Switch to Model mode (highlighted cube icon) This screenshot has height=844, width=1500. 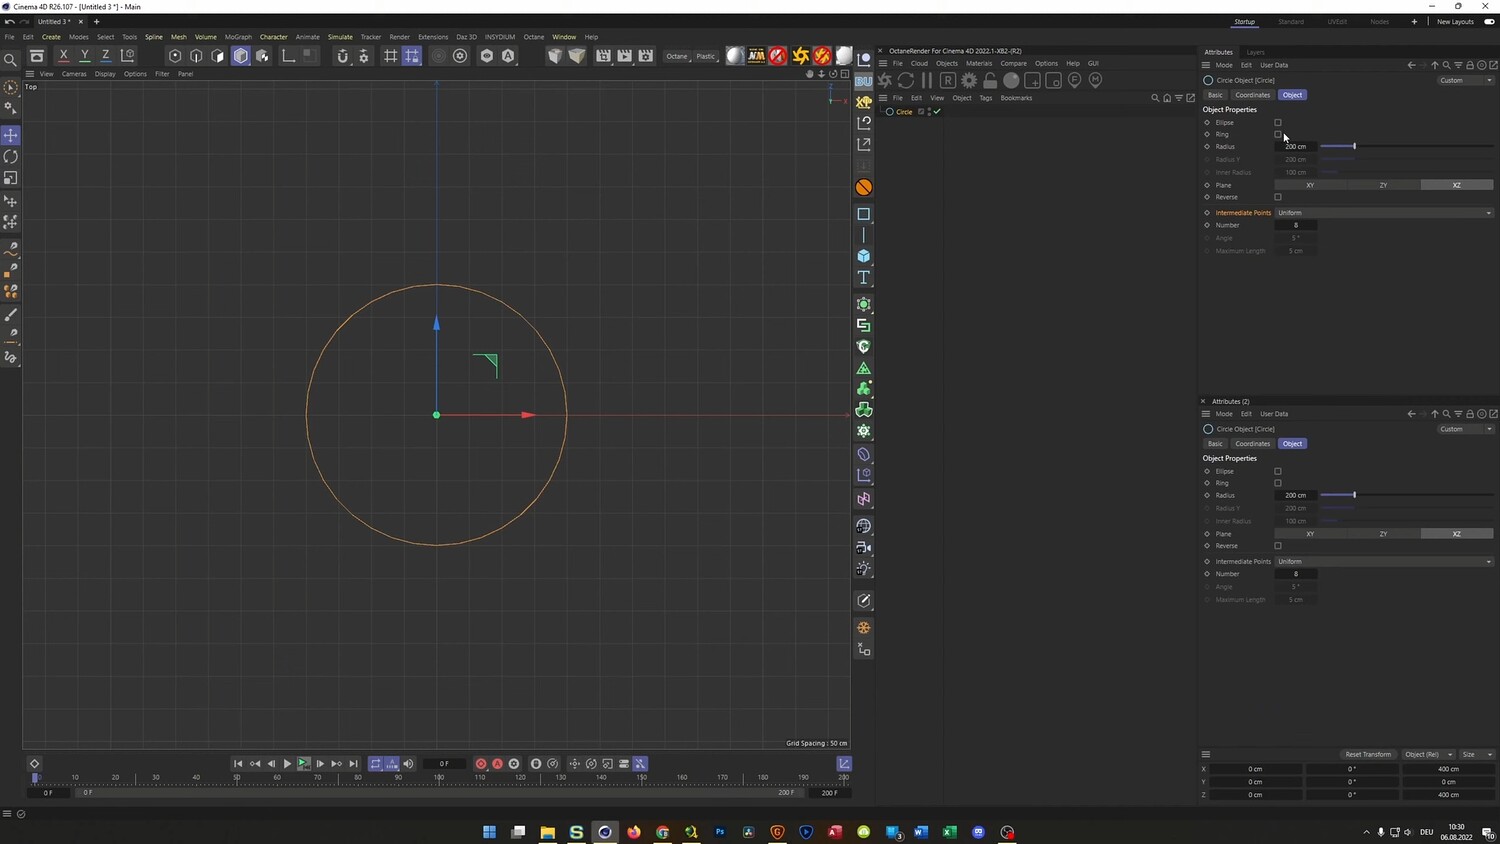point(240,56)
